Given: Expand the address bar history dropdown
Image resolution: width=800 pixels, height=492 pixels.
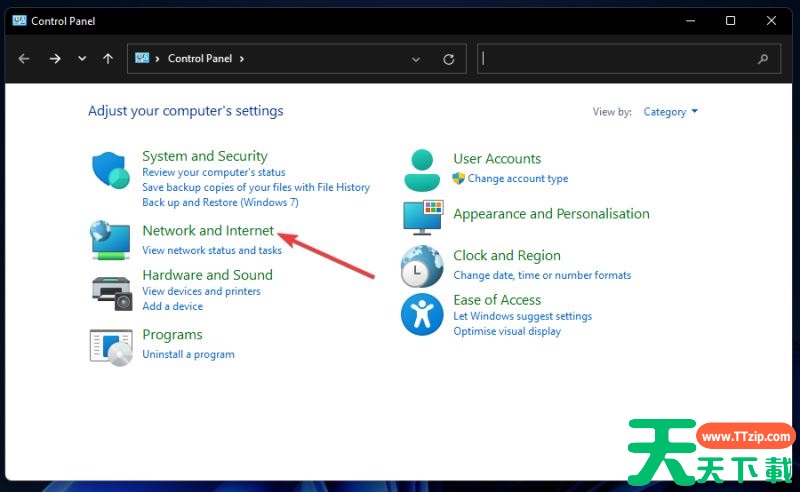Looking at the screenshot, I should (x=416, y=59).
